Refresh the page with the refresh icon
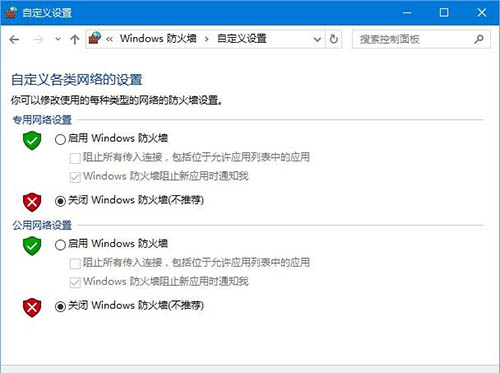The image size is (500, 373). pos(334,39)
